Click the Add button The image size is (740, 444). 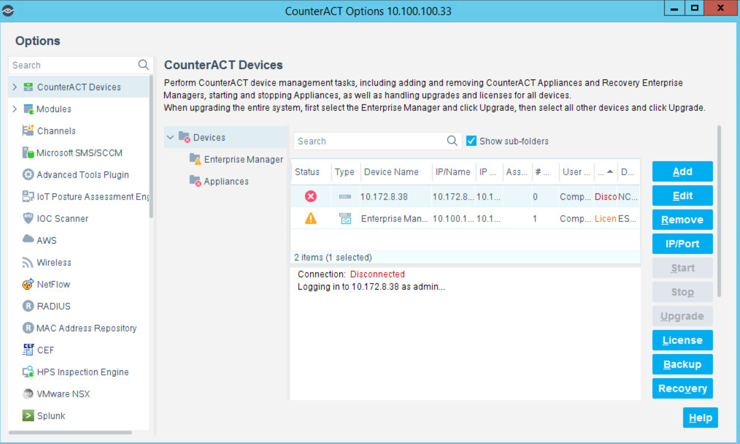[682, 171]
